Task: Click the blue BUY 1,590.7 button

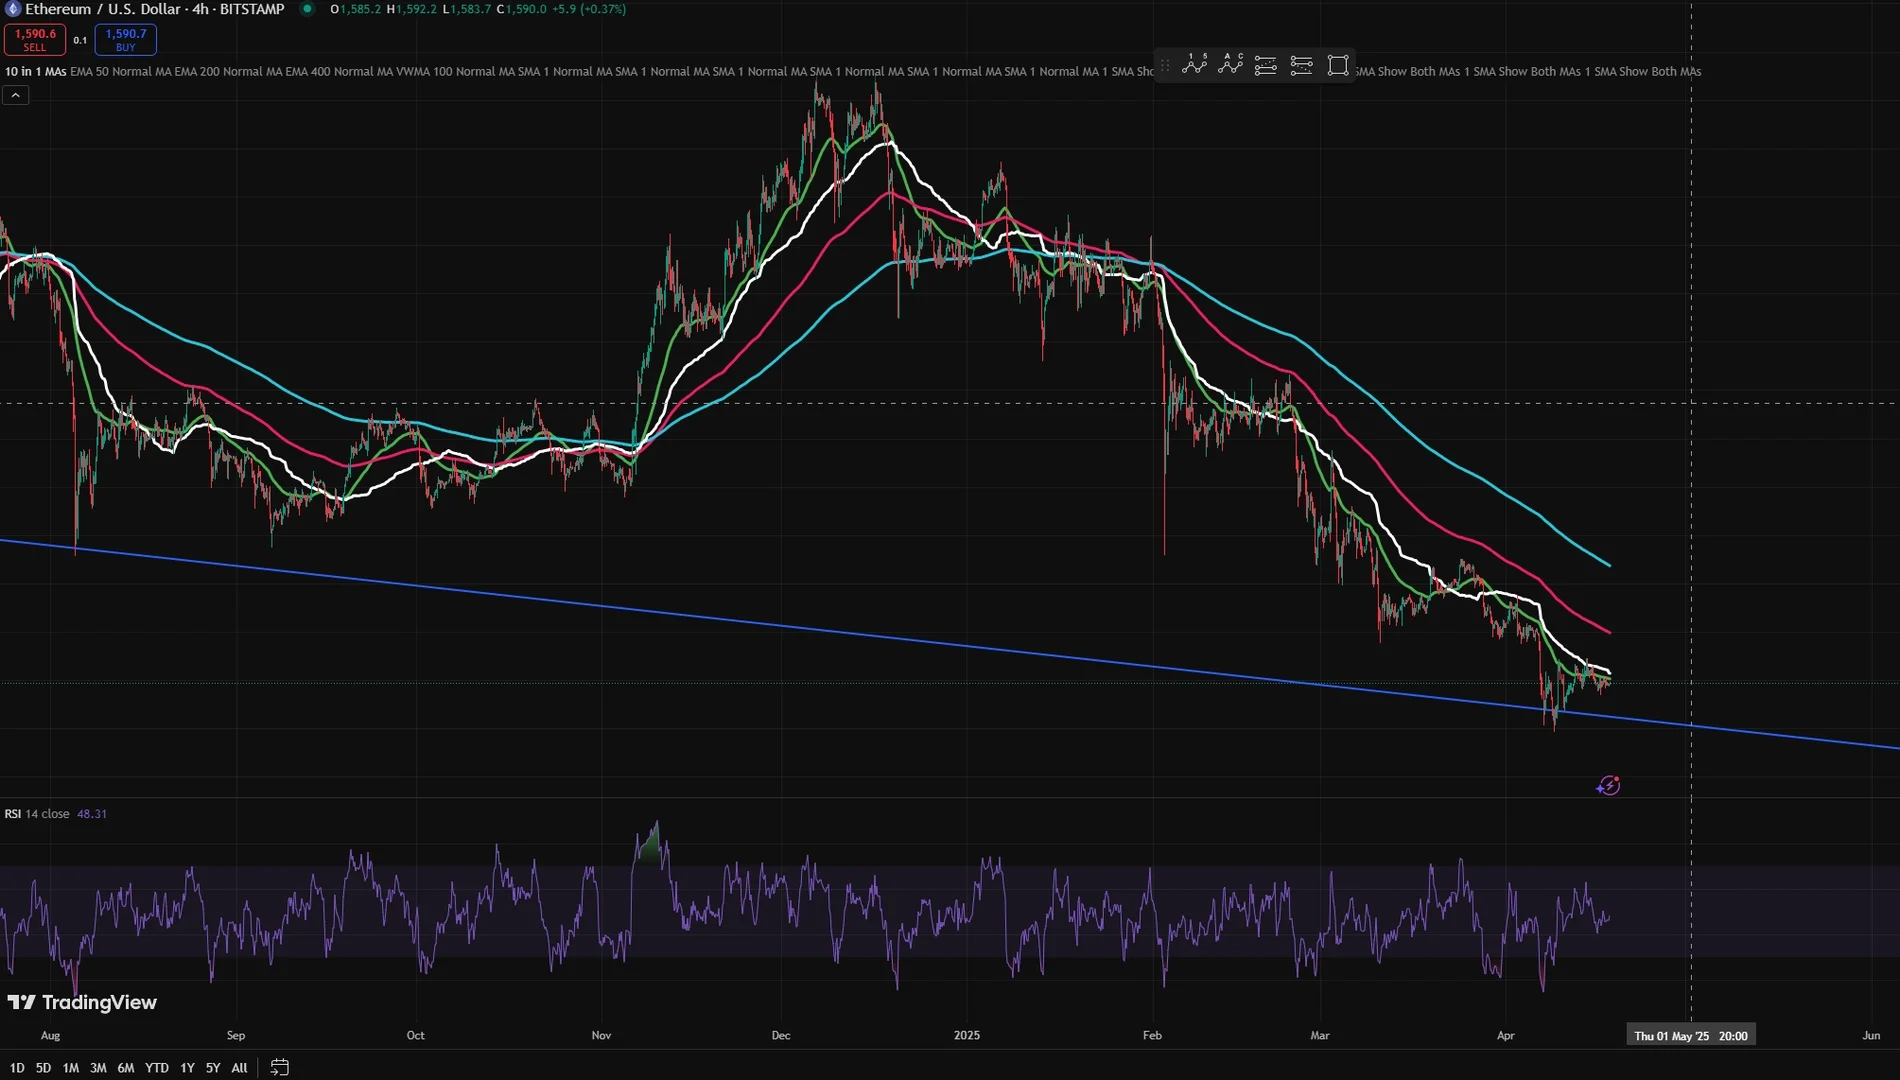Action: coord(125,39)
